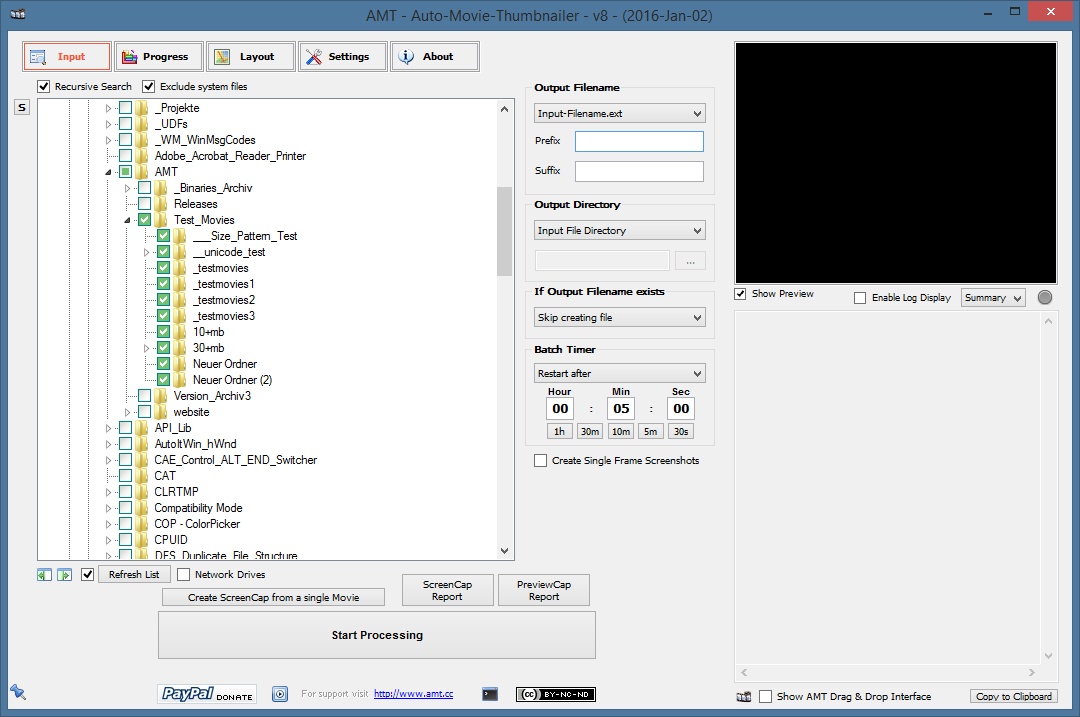
Task: Click the Creative Commons BY-NC-ND badge
Action: (x=555, y=694)
